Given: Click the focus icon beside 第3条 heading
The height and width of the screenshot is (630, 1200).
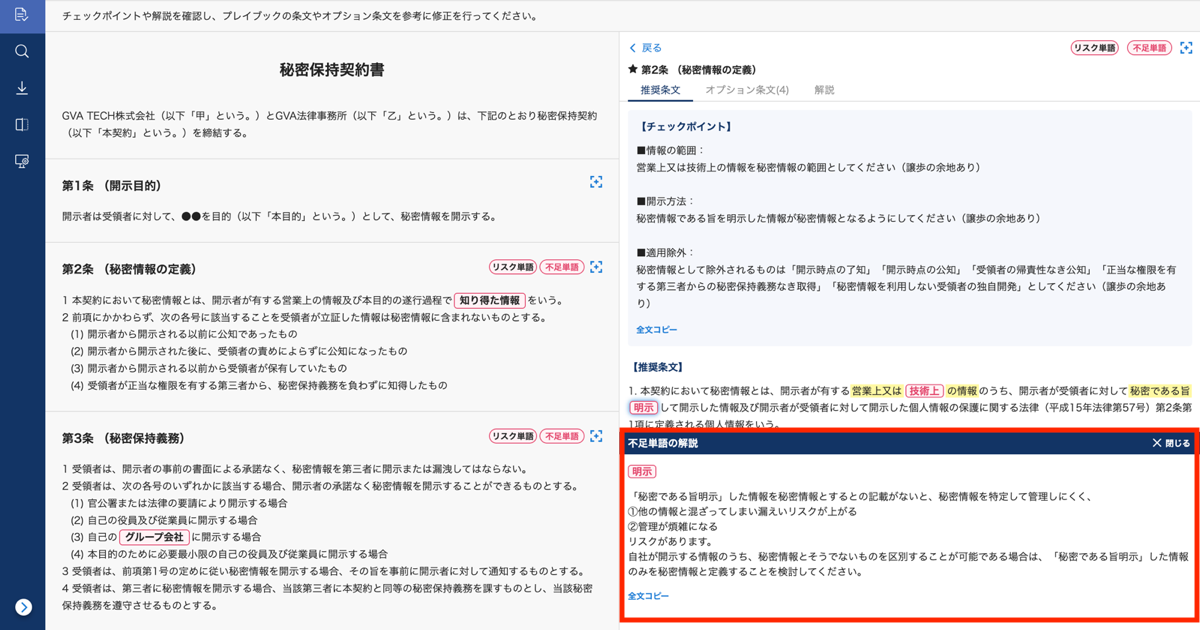Looking at the screenshot, I should pos(596,436).
